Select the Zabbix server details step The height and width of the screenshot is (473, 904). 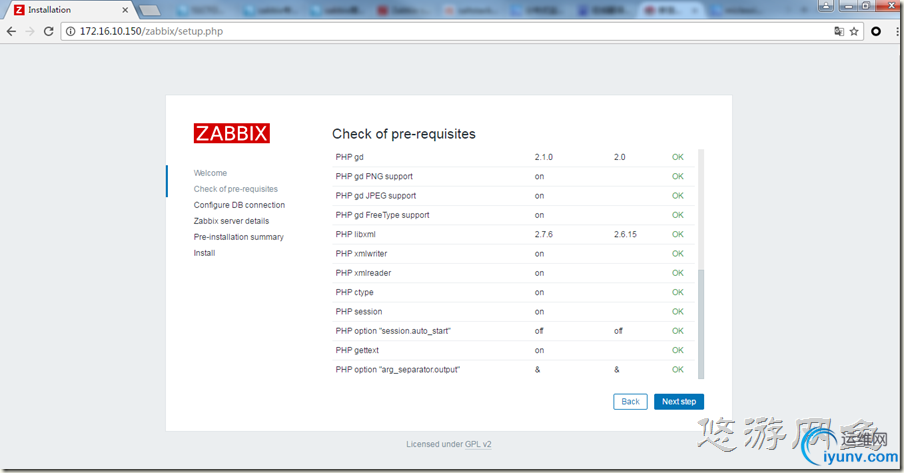click(x=231, y=221)
